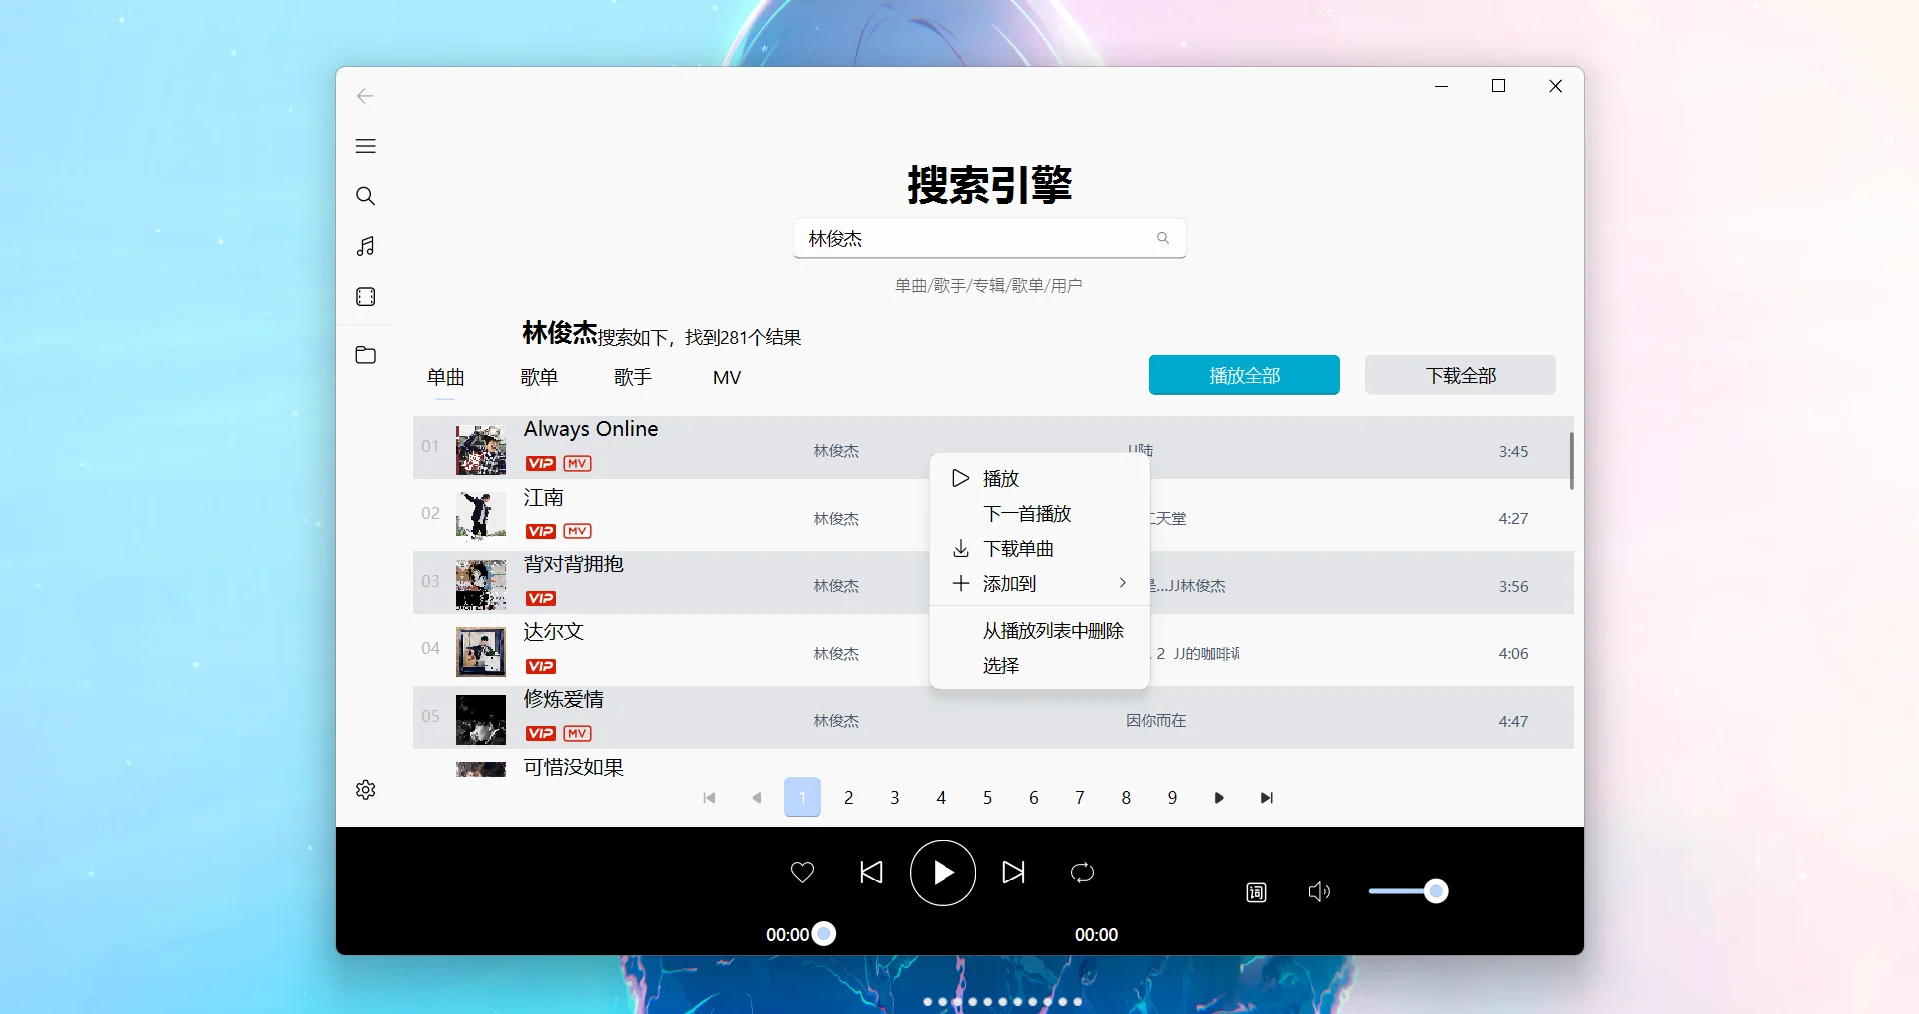This screenshot has height=1014, width=1919.
Task: Mute audio with the speaker icon
Action: point(1318,891)
